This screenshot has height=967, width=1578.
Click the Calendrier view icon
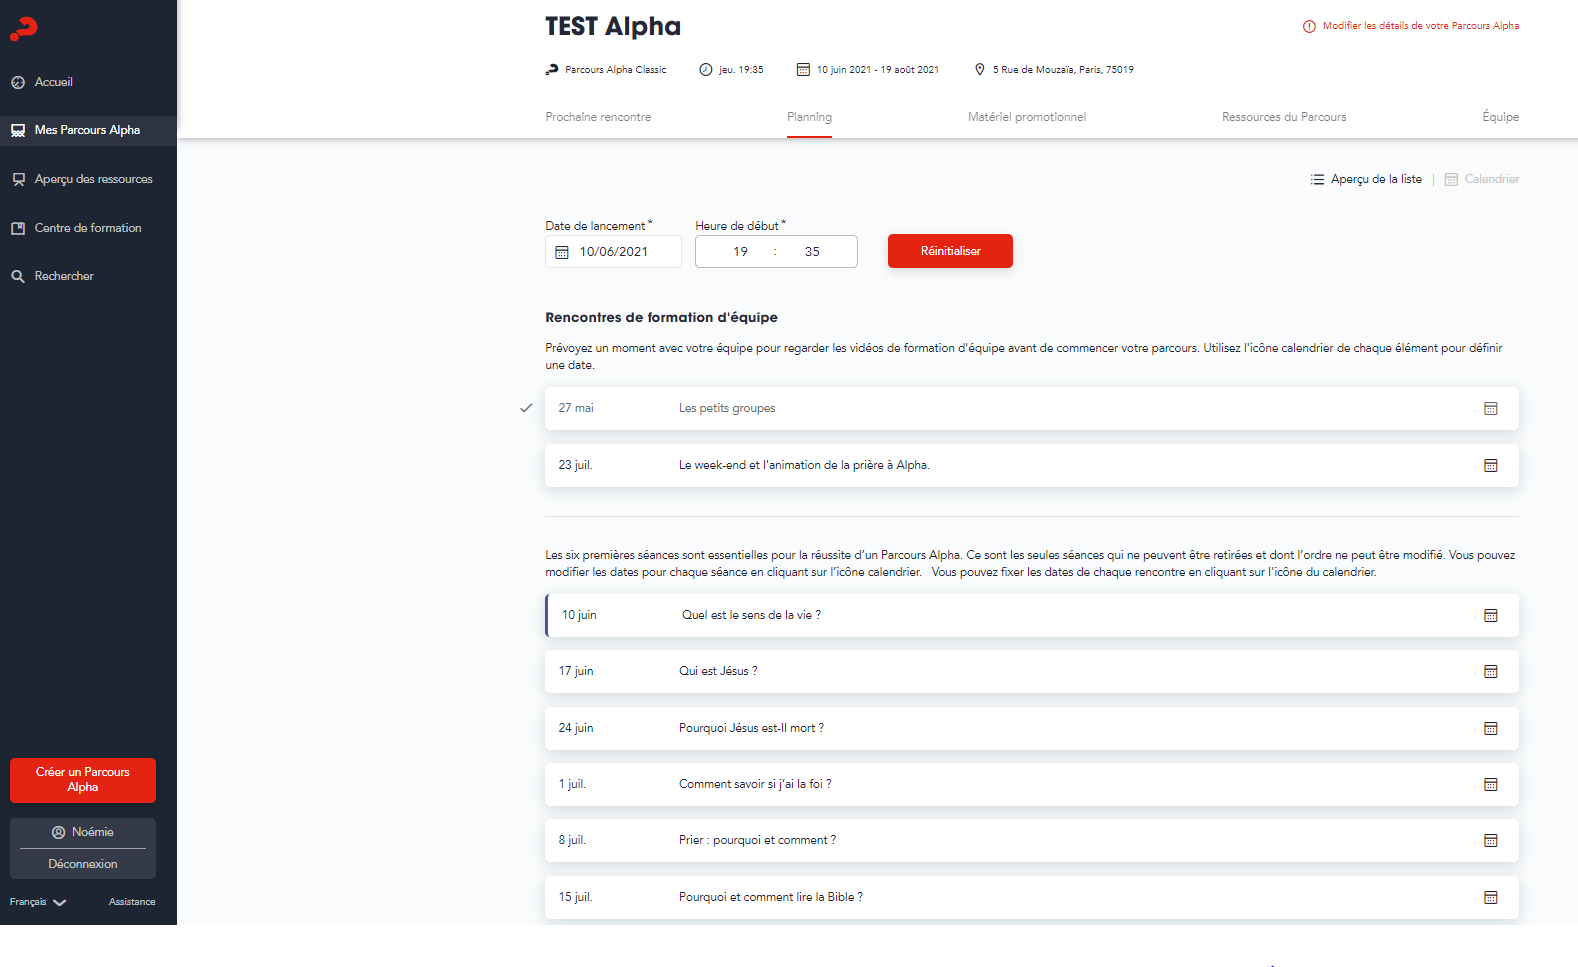click(x=1451, y=179)
